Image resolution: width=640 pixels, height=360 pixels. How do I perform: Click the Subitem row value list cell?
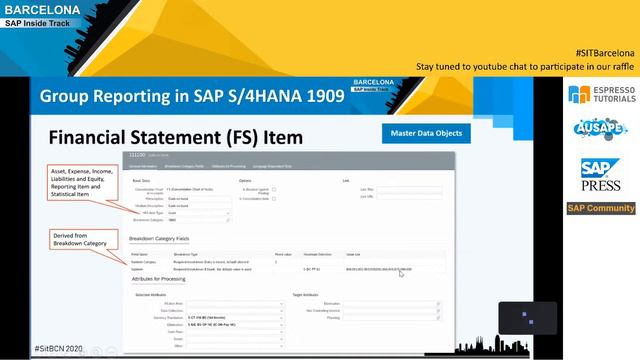click(x=379, y=269)
